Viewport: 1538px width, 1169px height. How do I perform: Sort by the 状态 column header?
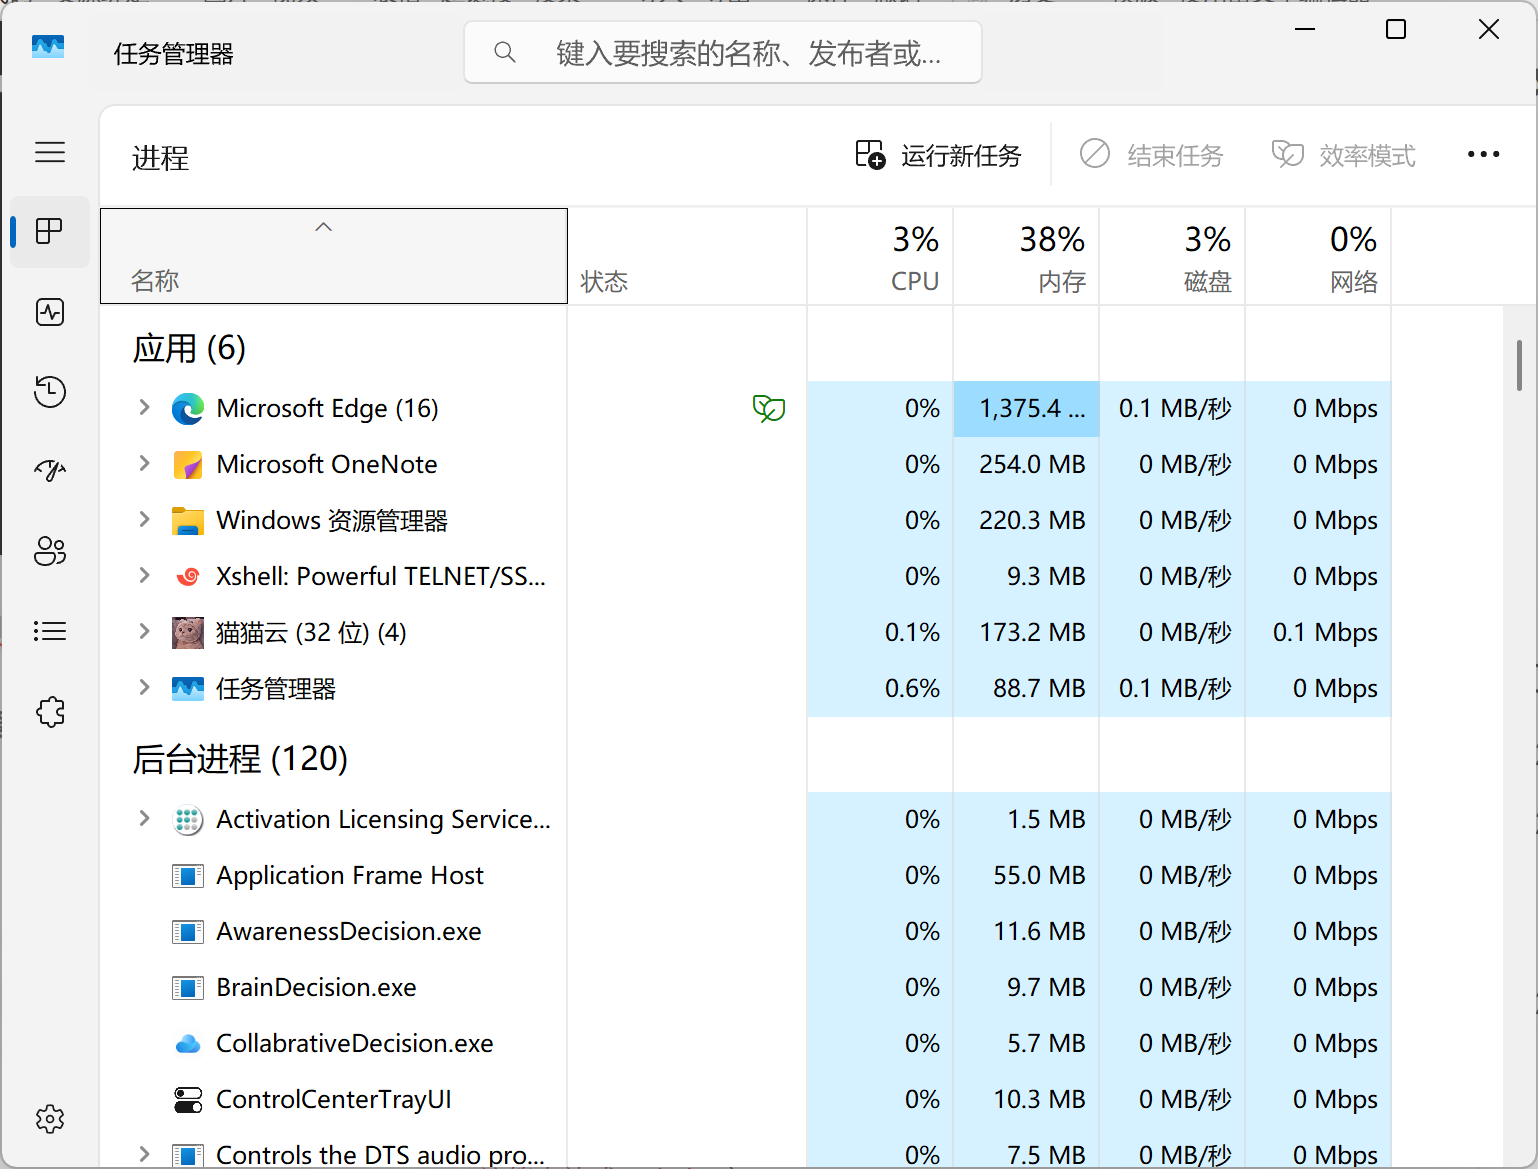(687, 256)
